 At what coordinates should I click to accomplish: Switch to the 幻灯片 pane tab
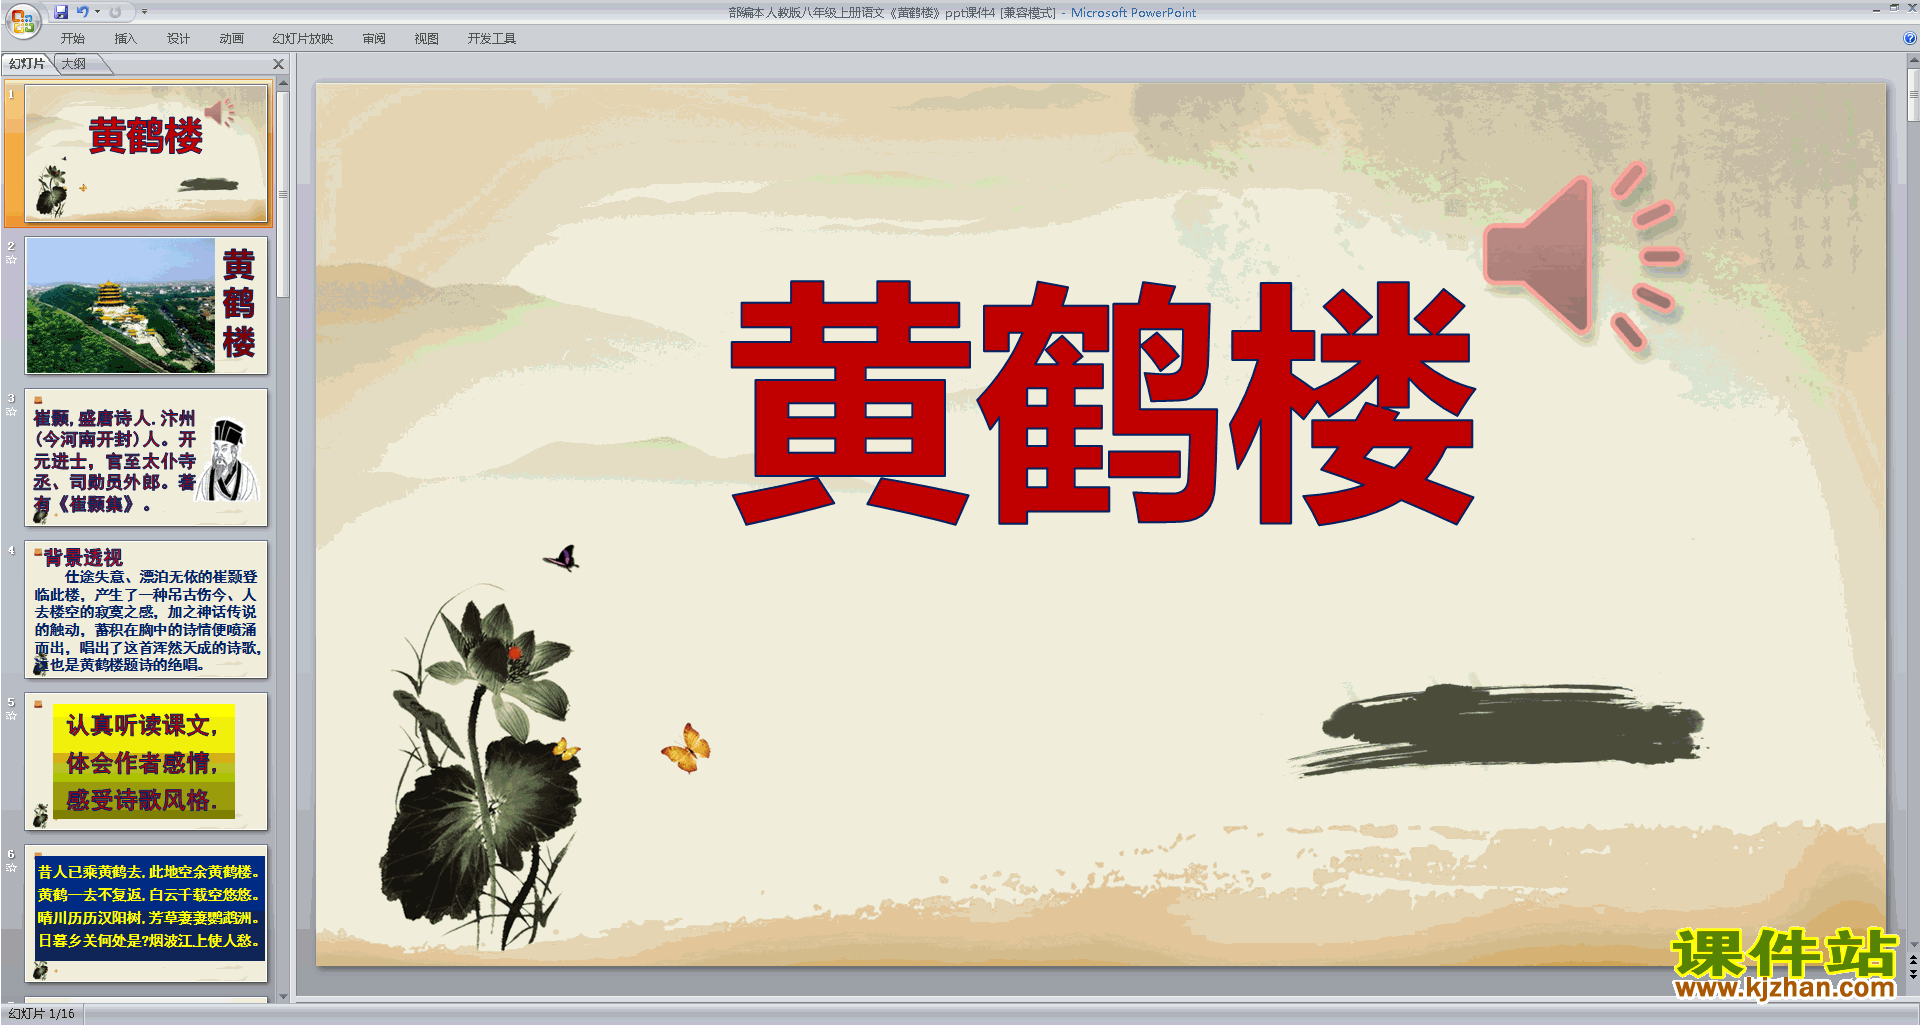coord(27,64)
